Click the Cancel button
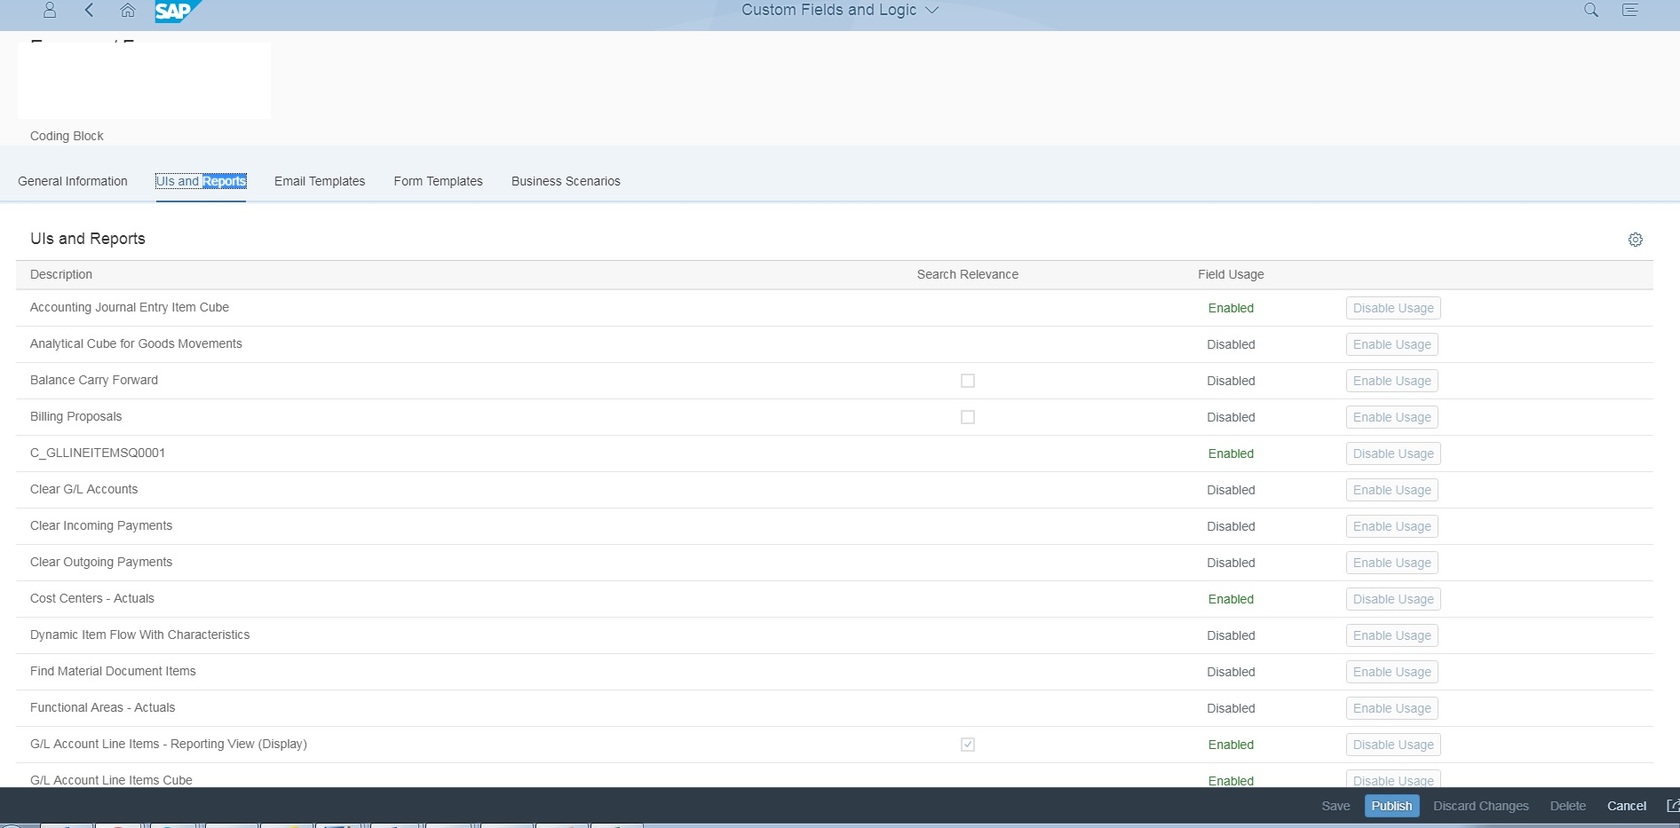The height and width of the screenshot is (828, 1680). click(x=1626, y=806)
